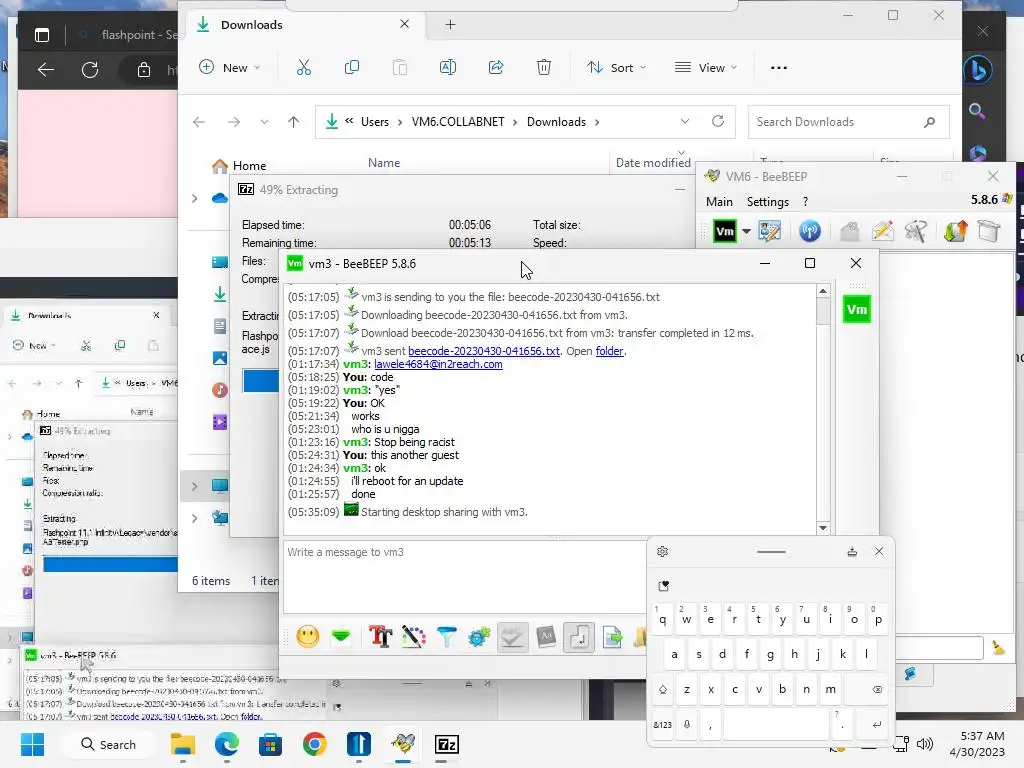Open the beecode-20230430-041656.txt link
The image size is (1024, 768).
point(484,351)
